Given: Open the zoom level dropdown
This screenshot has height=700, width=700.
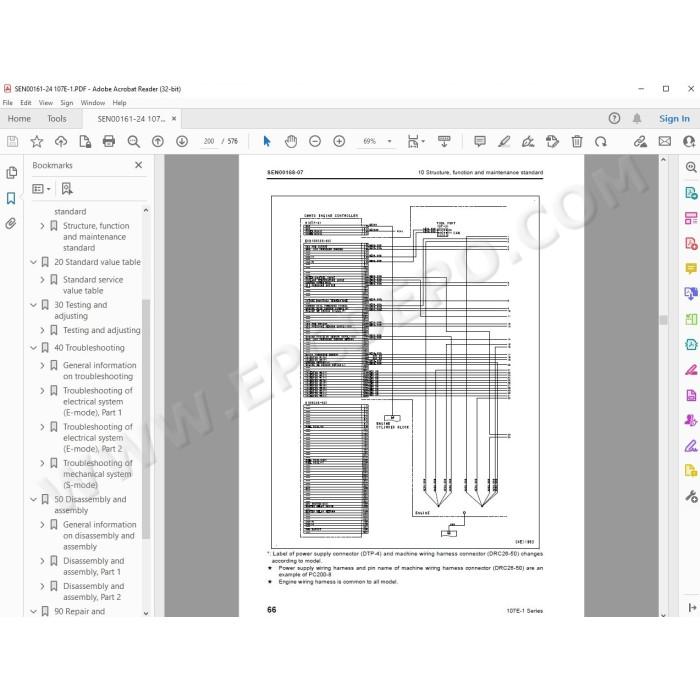Looking at the screenshot, I should pyautogui.click(x=389, y=142).
